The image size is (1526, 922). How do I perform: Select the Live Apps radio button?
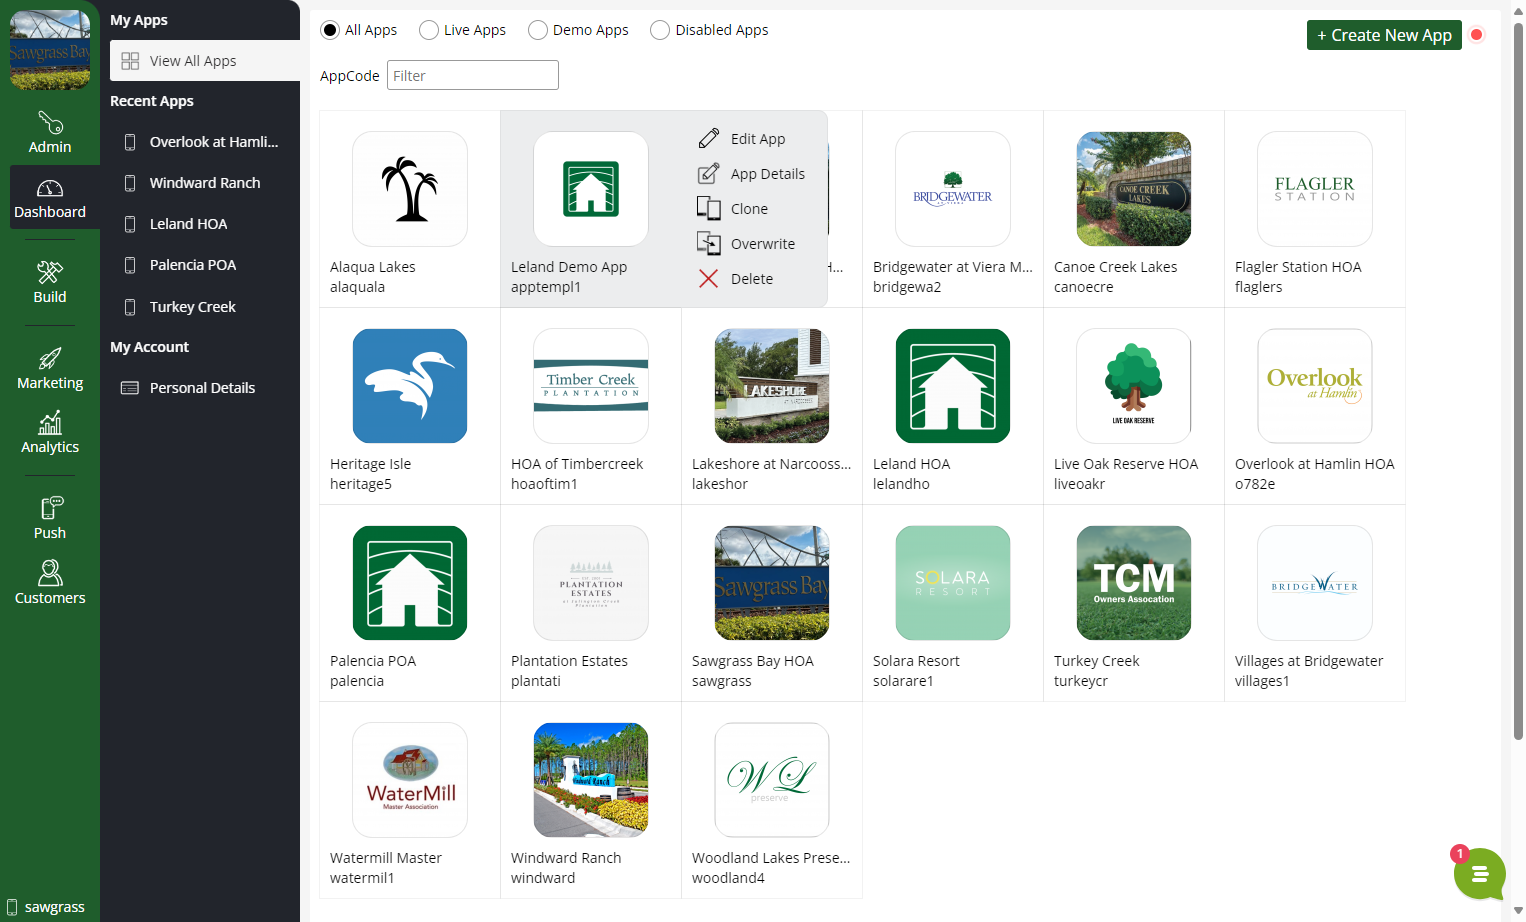coord(429,30)
